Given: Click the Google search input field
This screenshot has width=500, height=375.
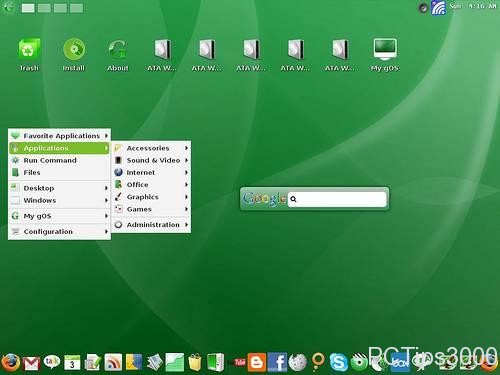Looking at the screenshot, I should 337,199.
